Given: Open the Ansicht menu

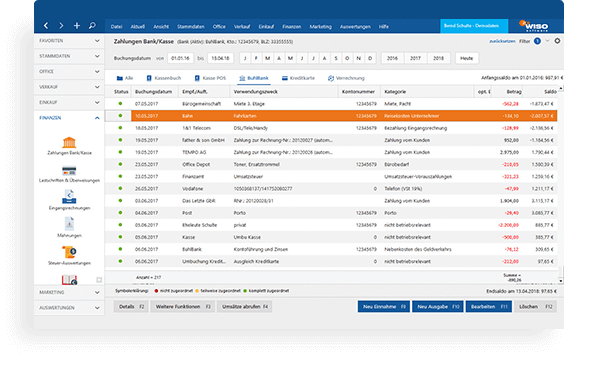Looking at the screenshot, I should [161, 26].
